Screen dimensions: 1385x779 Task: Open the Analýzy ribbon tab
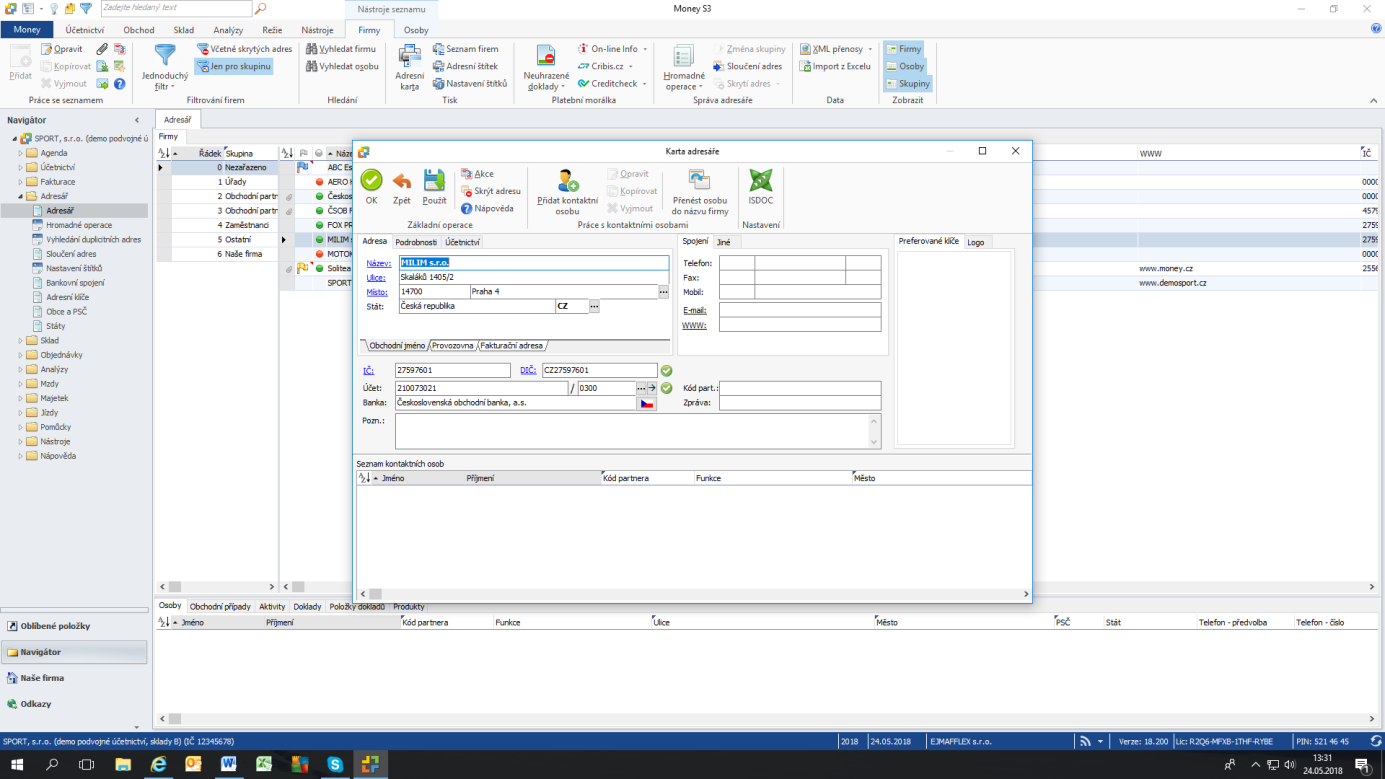coord(228,30)
